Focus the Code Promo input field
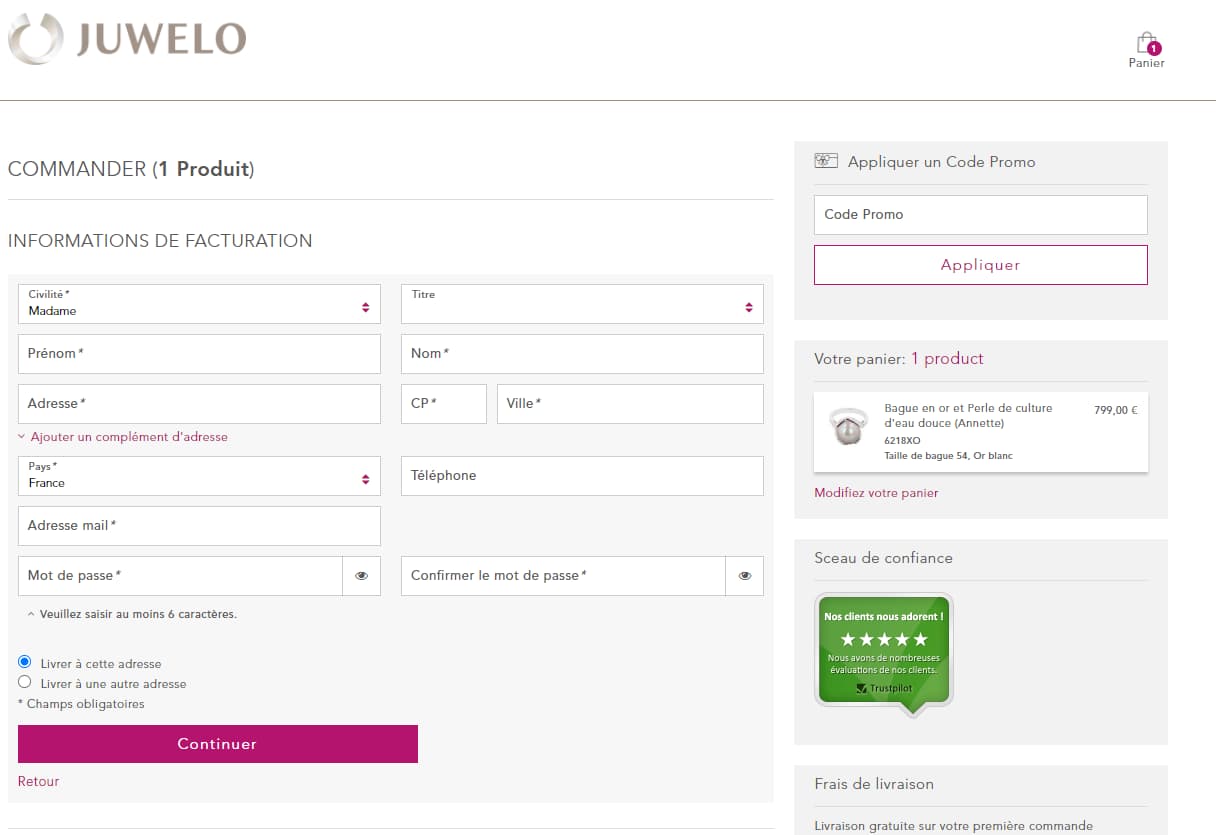 click(980, 215)
